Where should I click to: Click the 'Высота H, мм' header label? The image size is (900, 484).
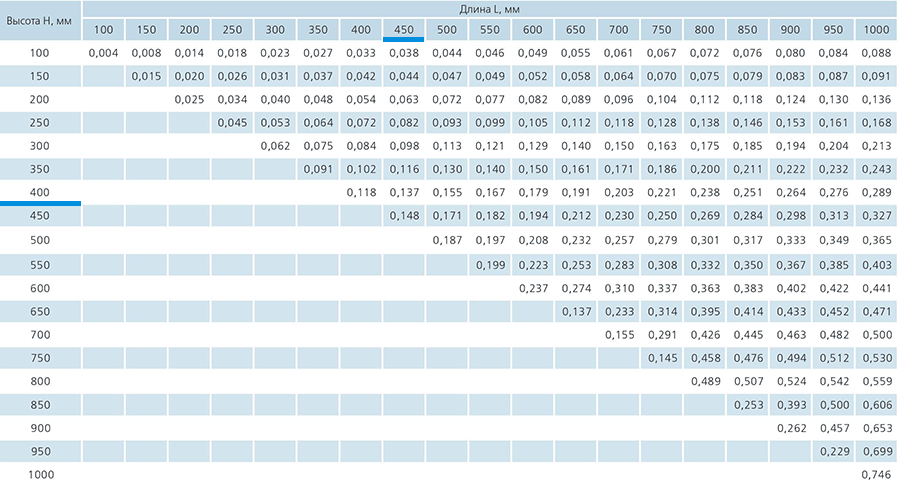pyautogui.click(x=39, y=21)
